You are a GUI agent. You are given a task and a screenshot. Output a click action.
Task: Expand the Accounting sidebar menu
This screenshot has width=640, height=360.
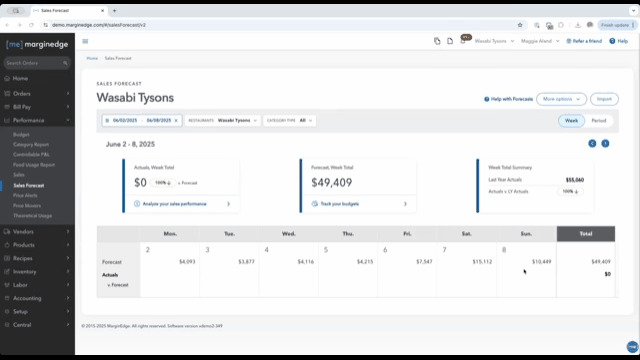click(x=37, y=298)
